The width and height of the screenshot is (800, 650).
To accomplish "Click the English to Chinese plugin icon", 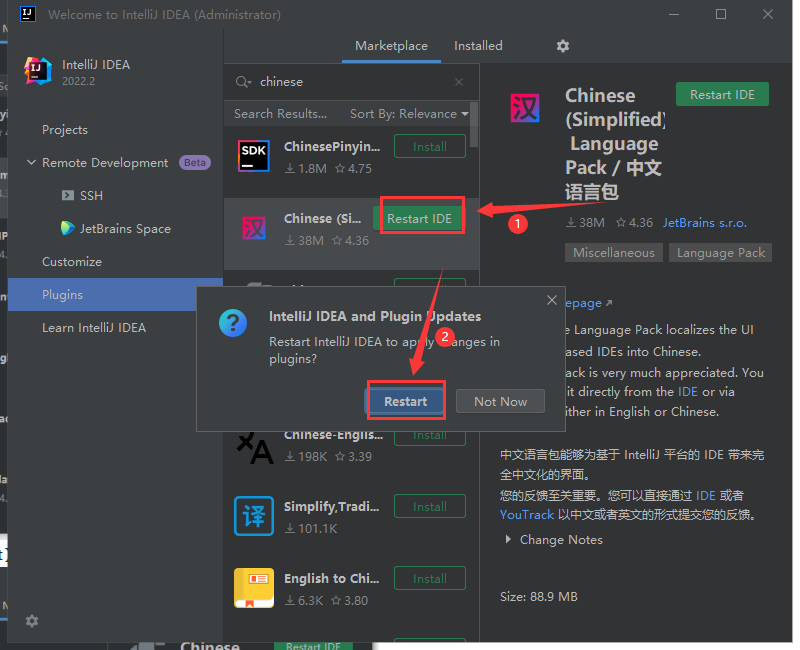I will [x=253, y=588].
